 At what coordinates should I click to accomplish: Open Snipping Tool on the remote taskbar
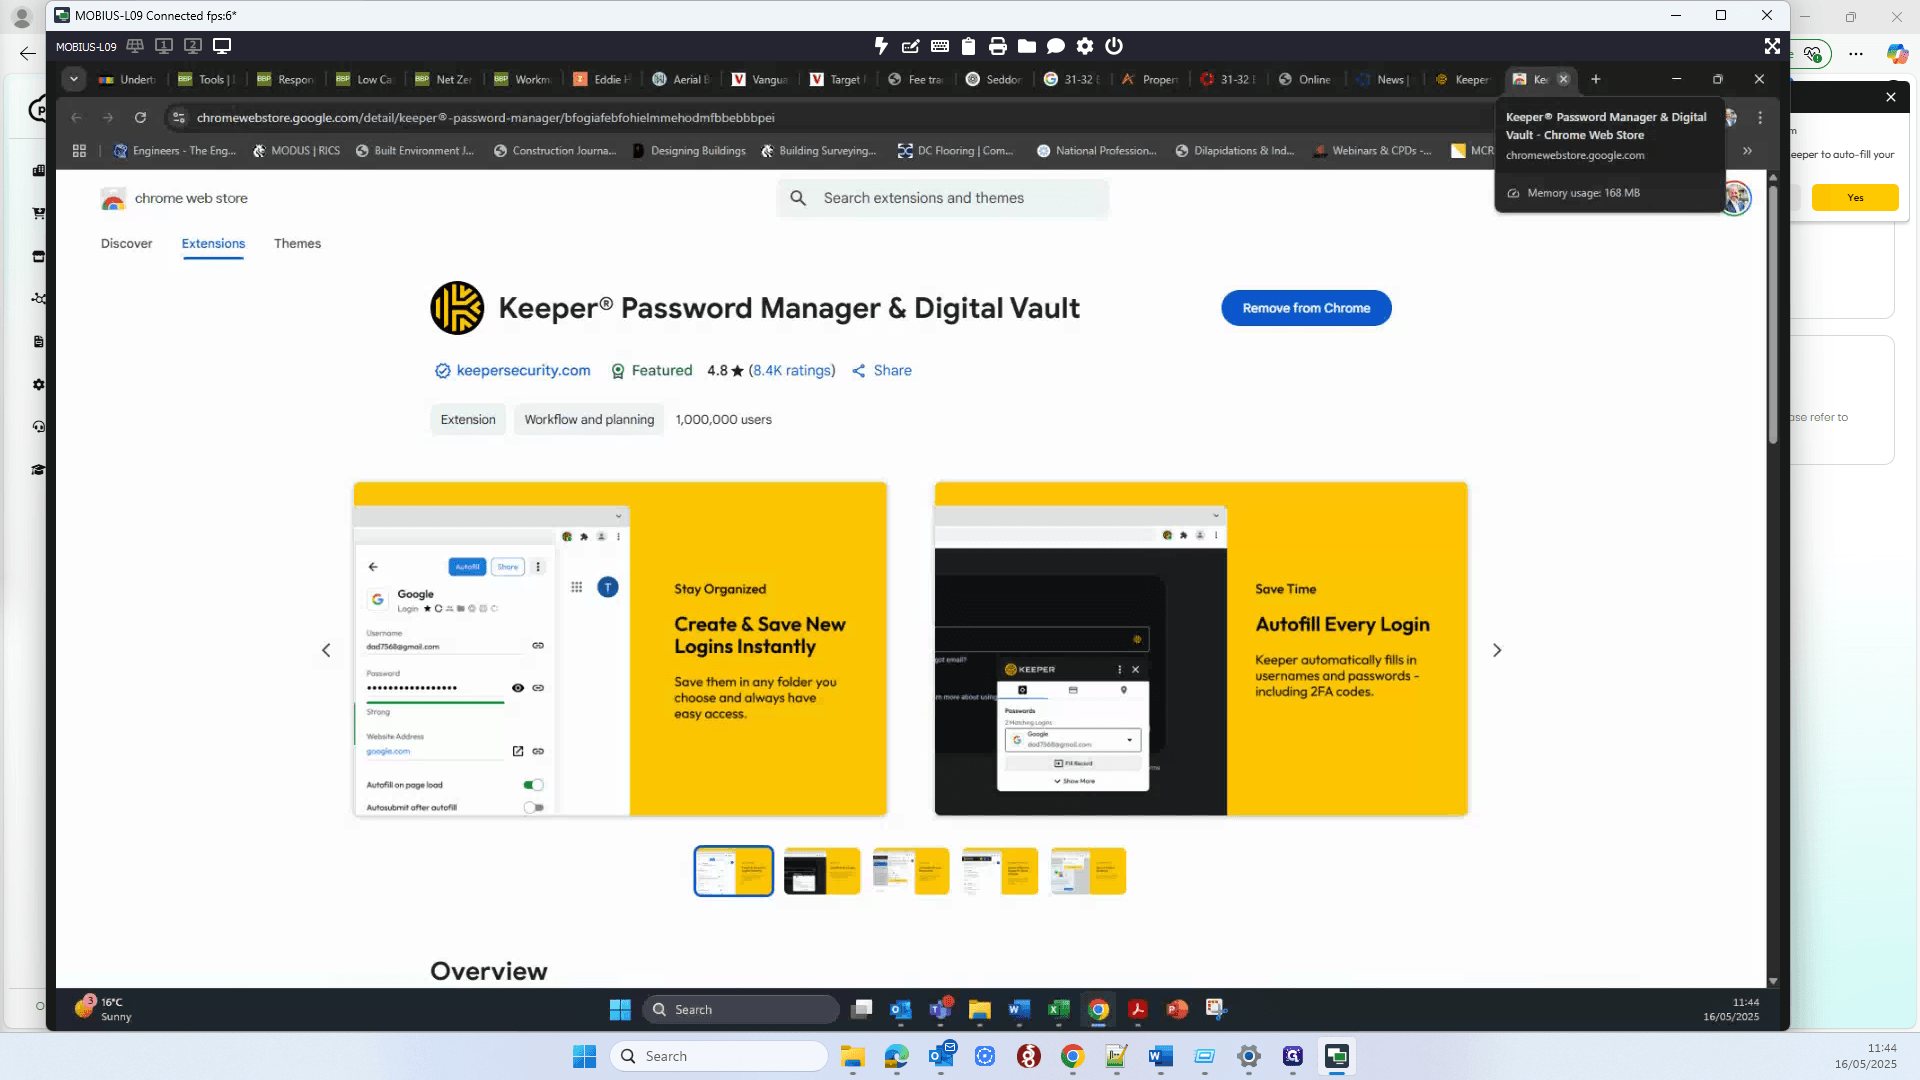(1216, 1009)
